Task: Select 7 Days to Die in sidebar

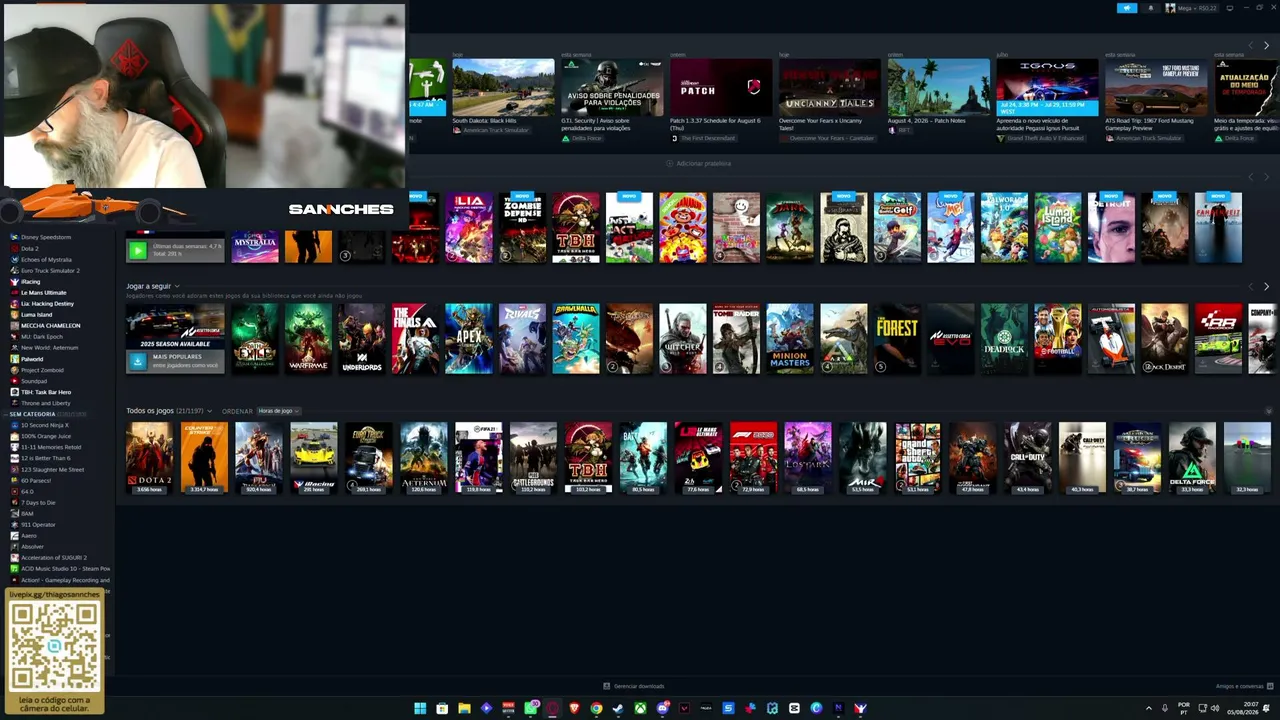Action: point(38,502)
